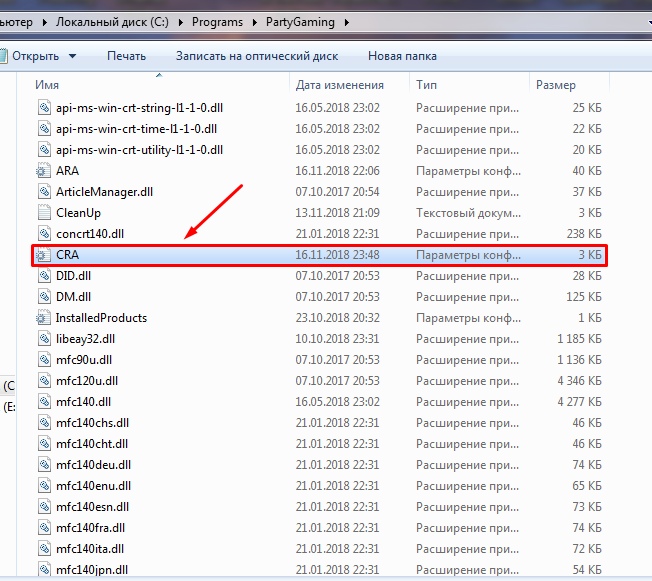Select the DM.dll file name
The image size is (652, 581).
[x=73, y=297]
